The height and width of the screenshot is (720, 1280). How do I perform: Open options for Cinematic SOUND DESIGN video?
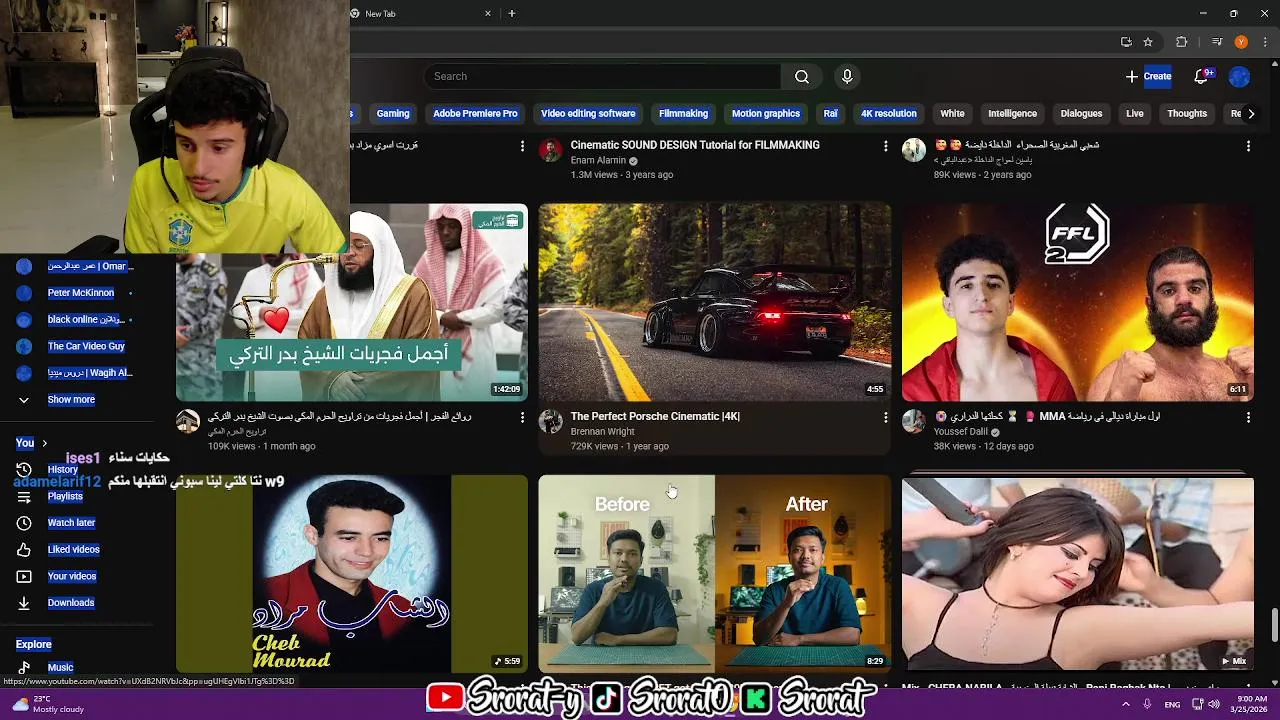pyautogui.click(x=885, y=146)
